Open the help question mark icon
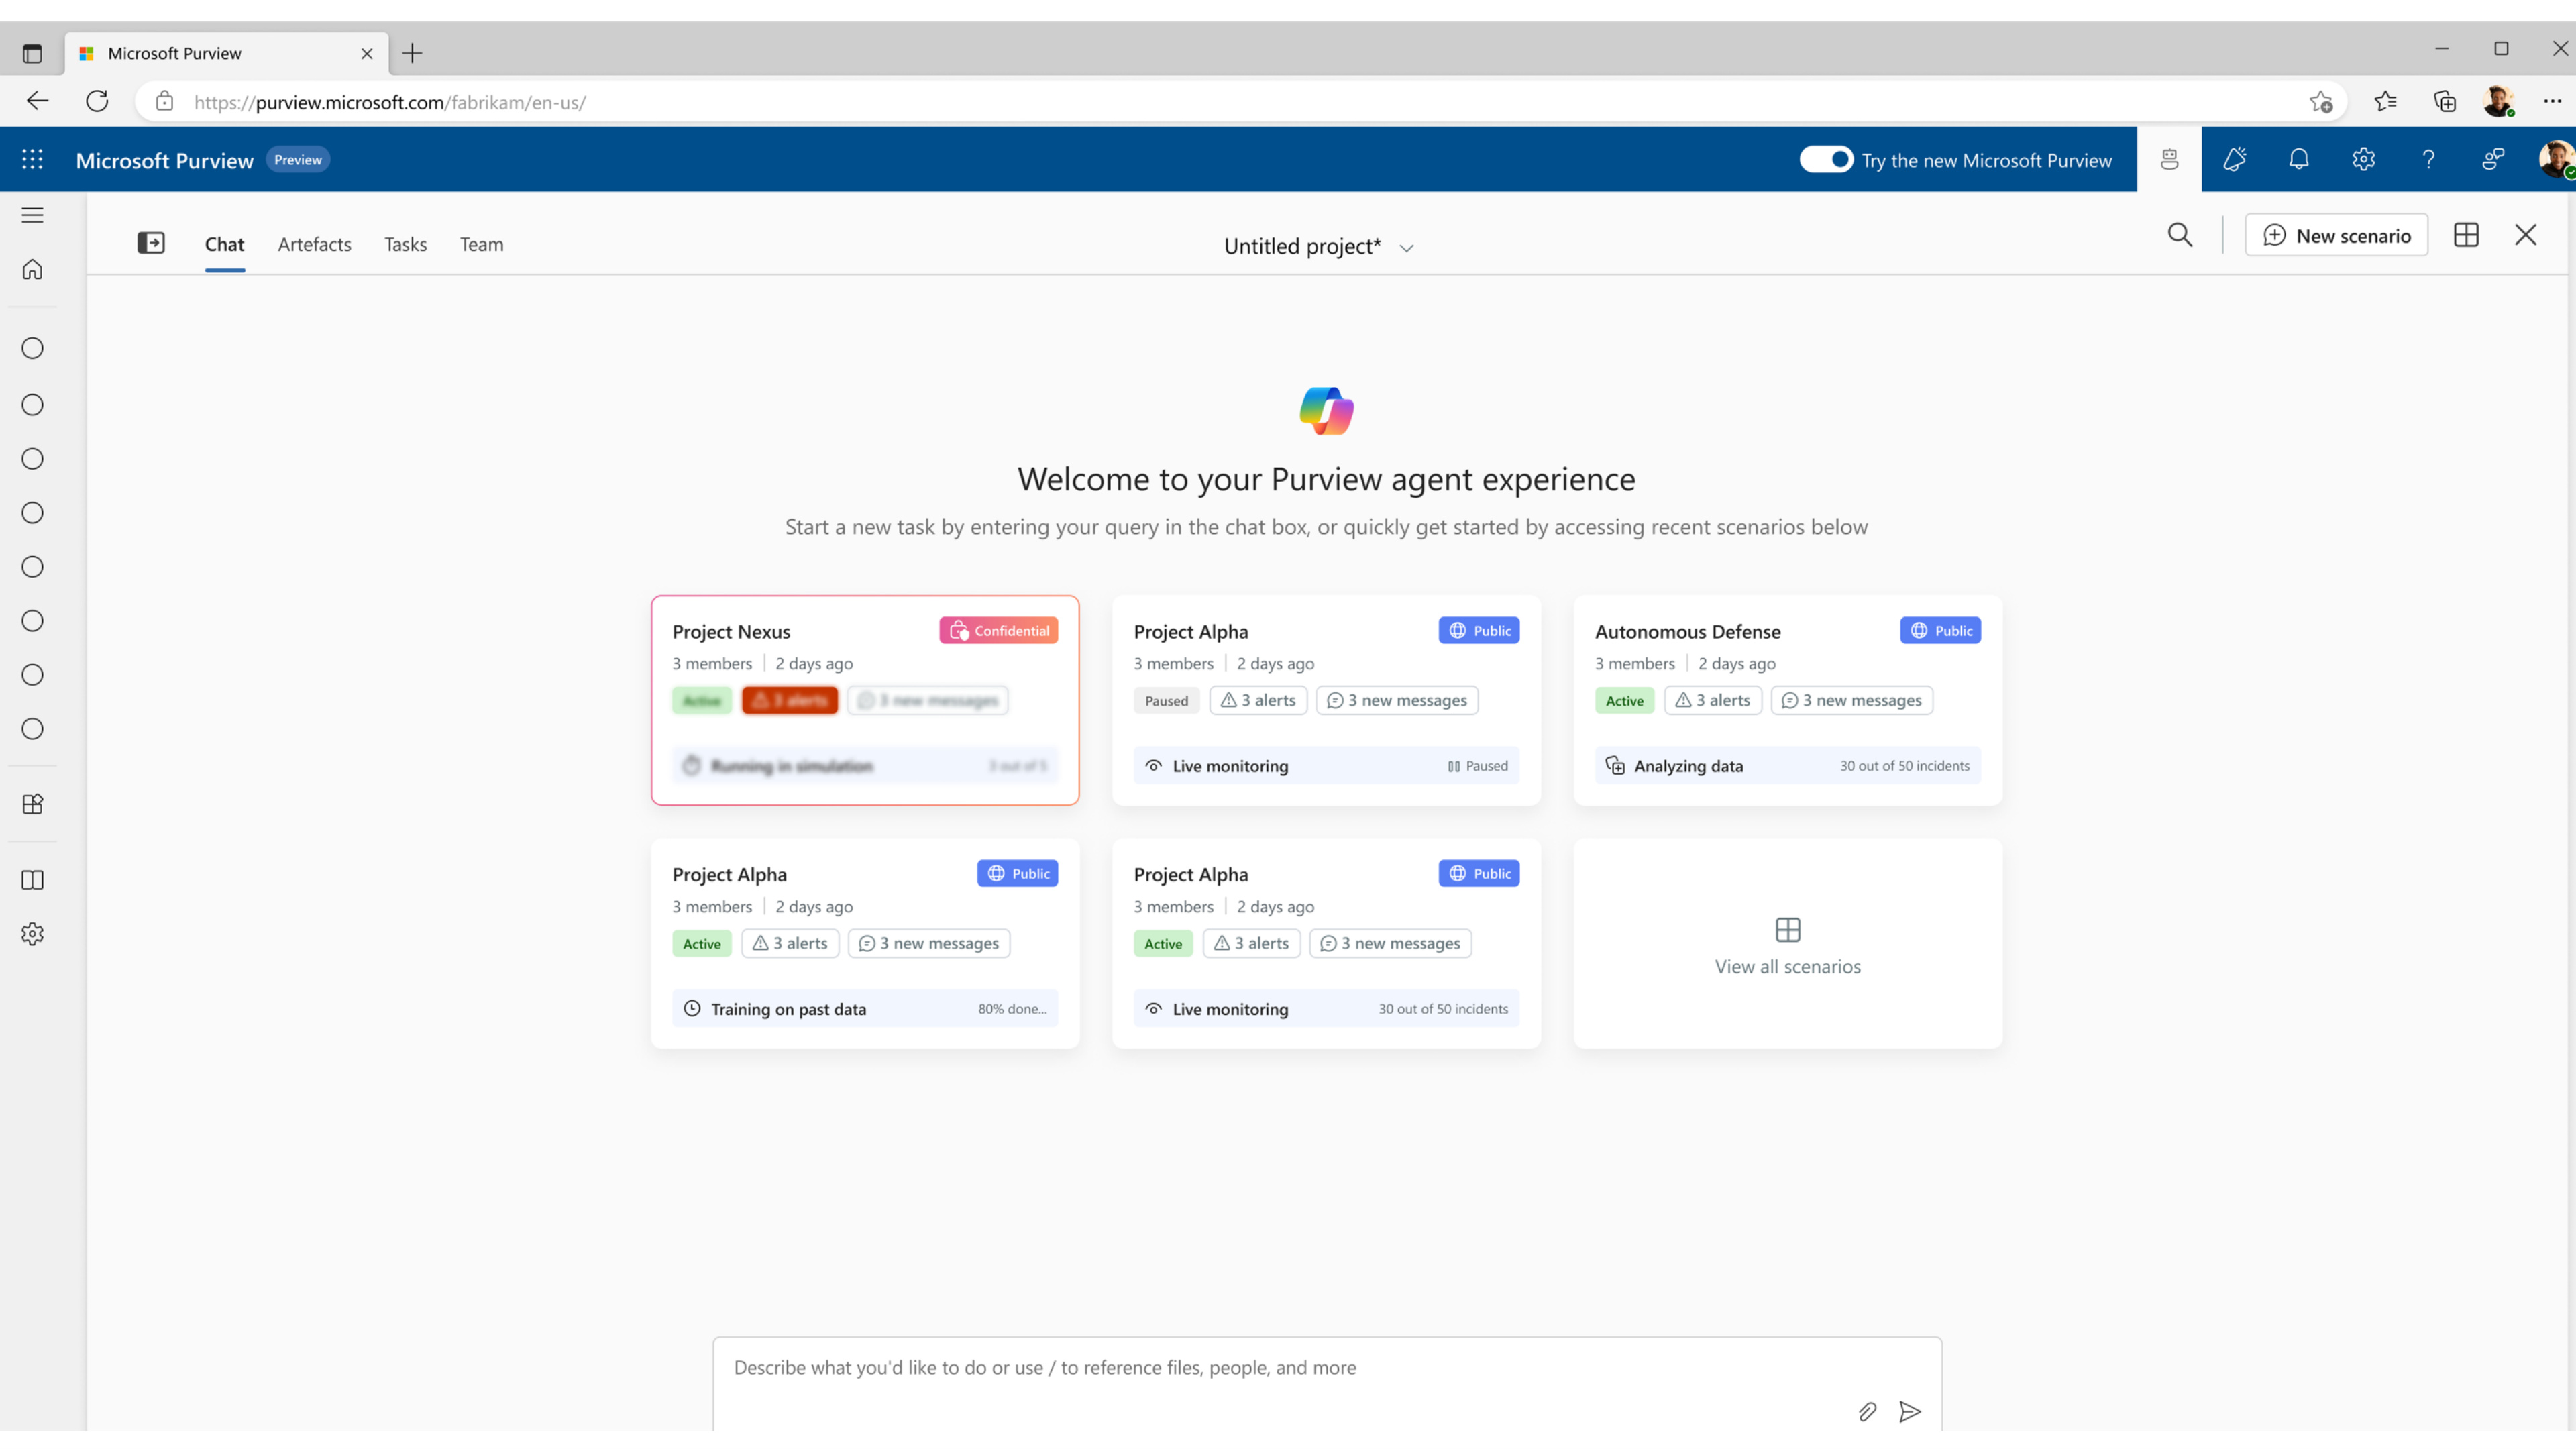 point(2428,159)
